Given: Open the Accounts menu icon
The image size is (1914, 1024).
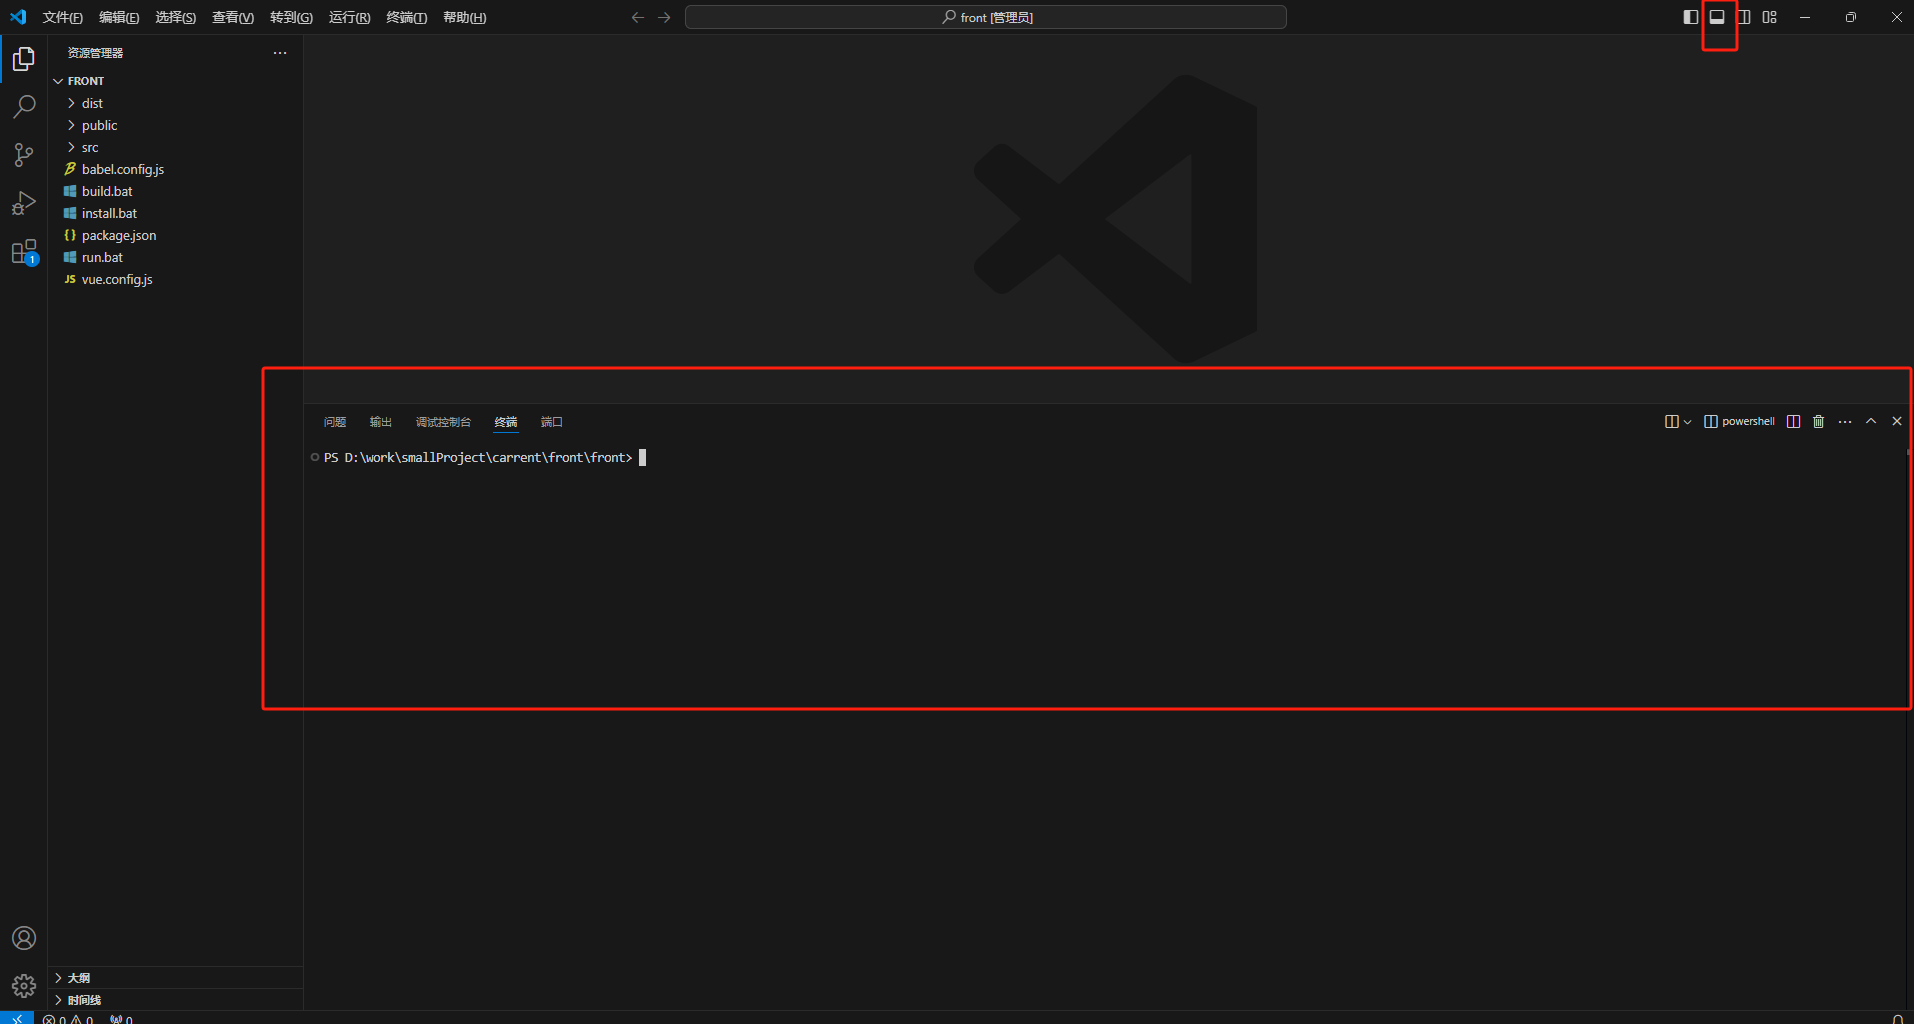Looking at the screenshot, I should (24, 938).
